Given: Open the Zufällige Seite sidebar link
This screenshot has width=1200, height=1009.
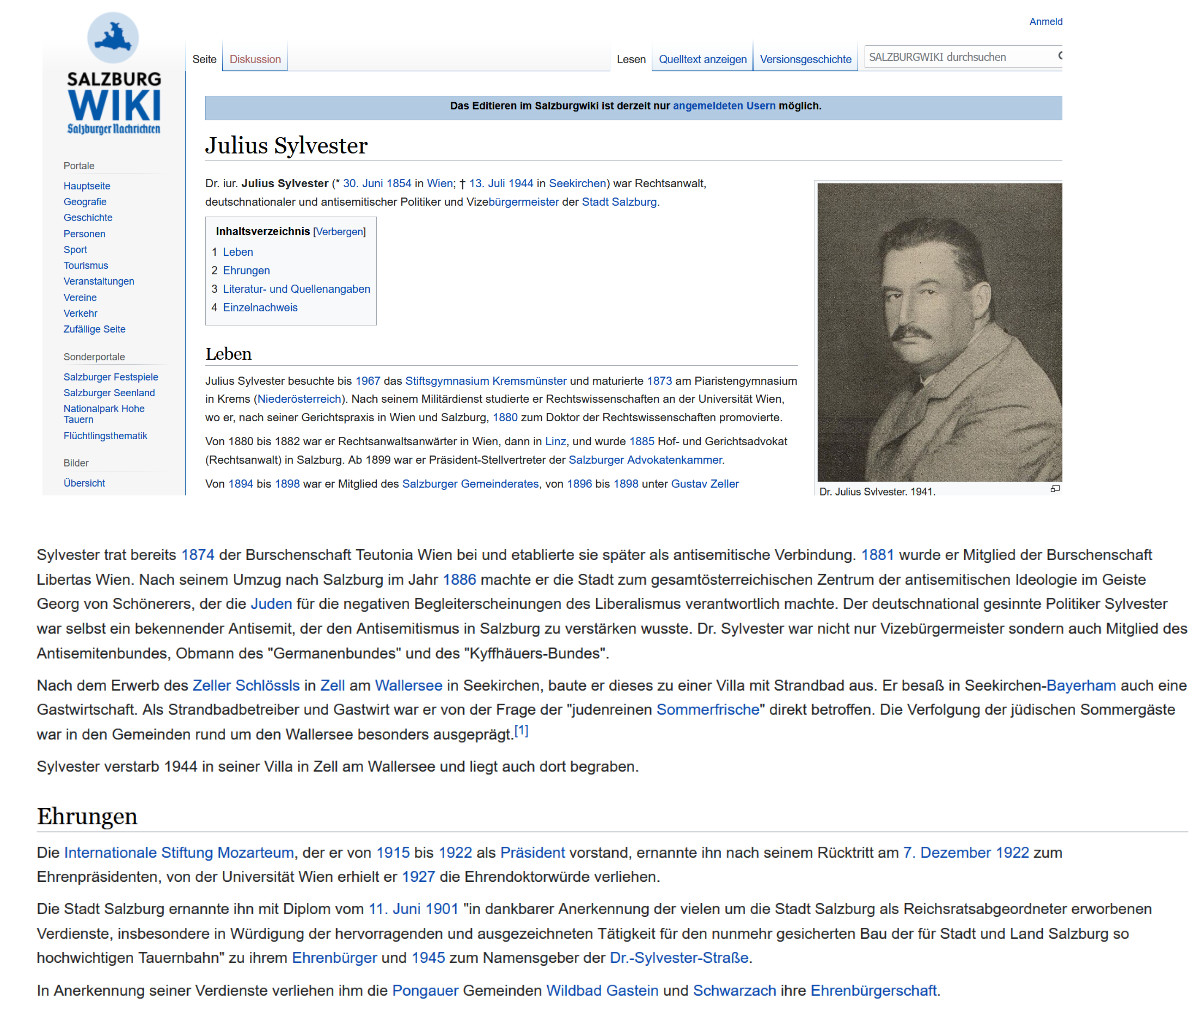Looking at the screenshot, I should [x=94, y=329].
